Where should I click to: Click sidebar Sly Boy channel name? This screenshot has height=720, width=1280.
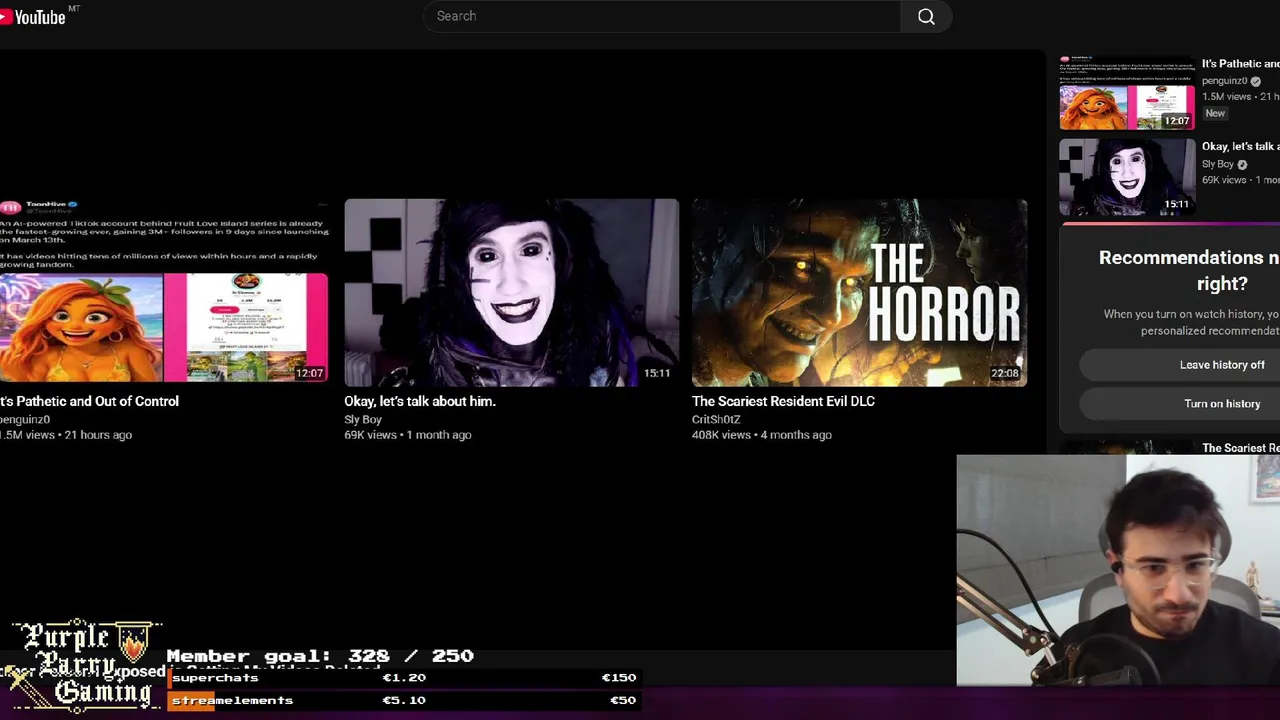pyautogui.click(x=1218, y=164)
